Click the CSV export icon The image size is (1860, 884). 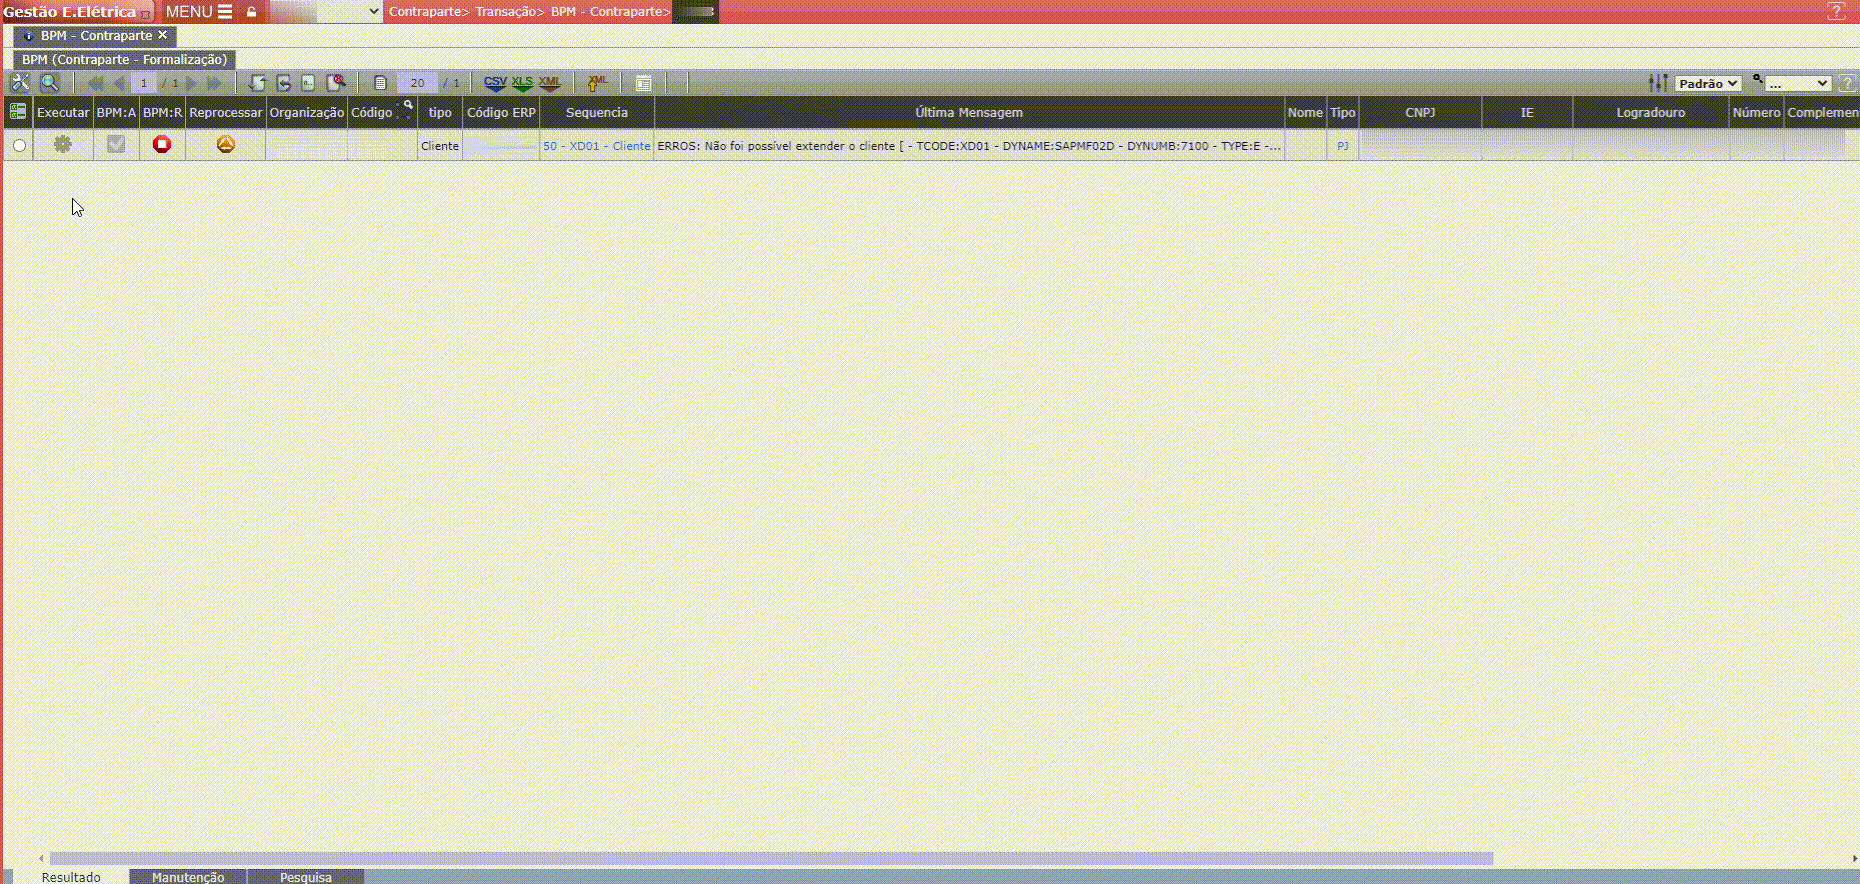point(495,83)
